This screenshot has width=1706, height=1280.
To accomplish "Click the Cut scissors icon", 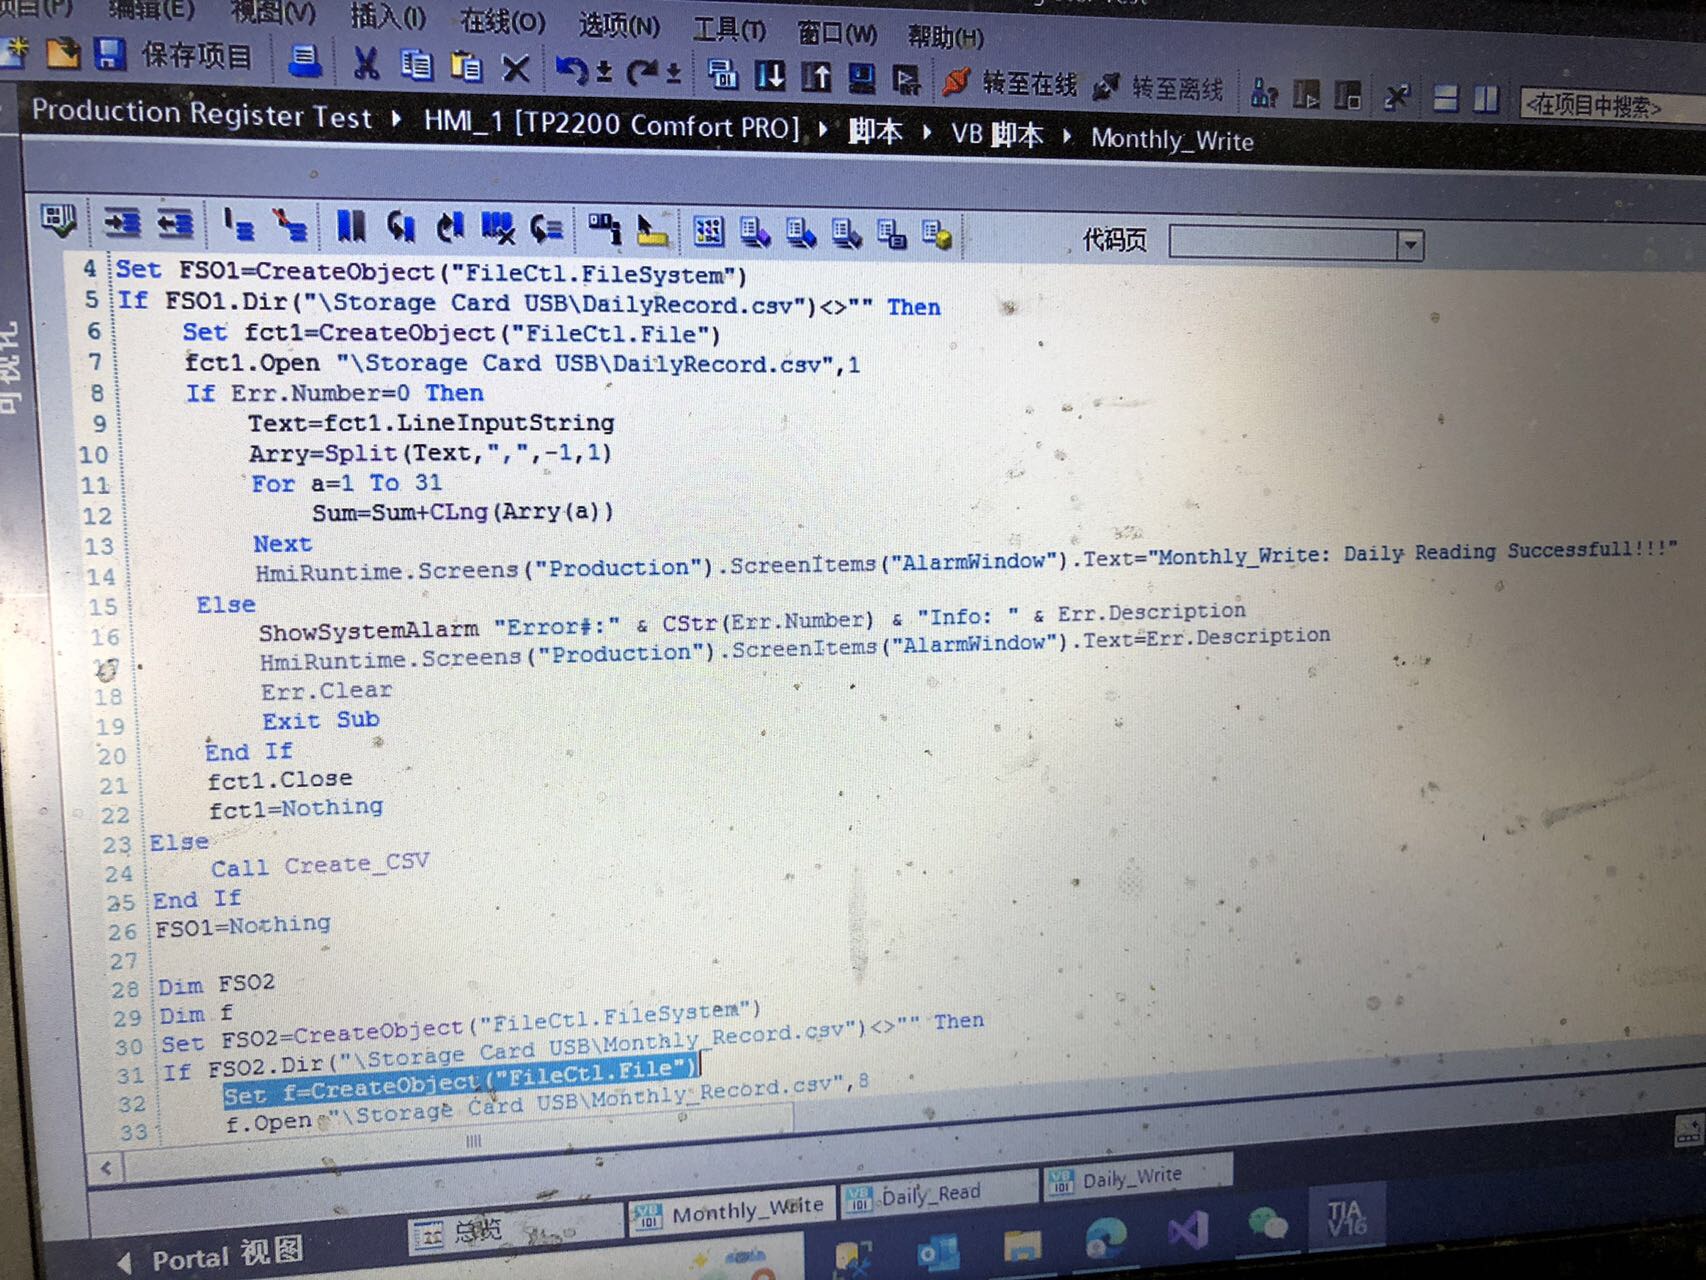I will pos(366,64).
